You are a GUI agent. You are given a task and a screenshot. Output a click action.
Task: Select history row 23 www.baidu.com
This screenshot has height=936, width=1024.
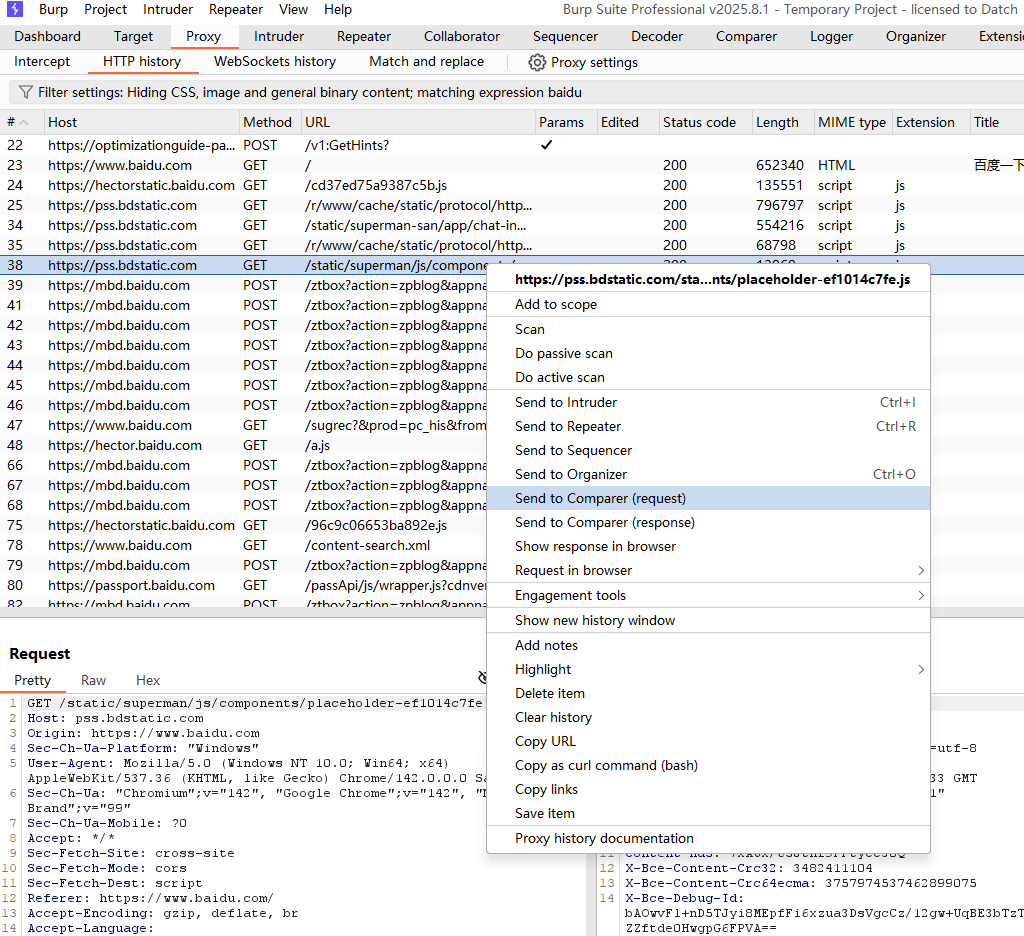coord(512,165)
